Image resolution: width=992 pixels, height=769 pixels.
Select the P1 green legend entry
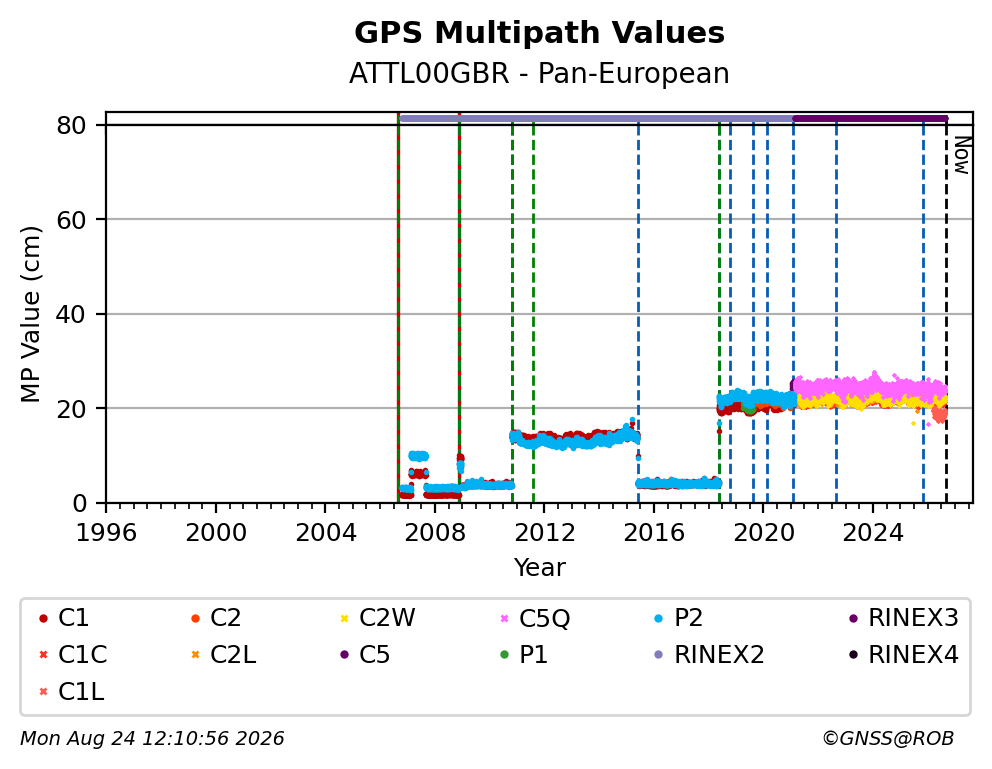[x=524, y=655]
